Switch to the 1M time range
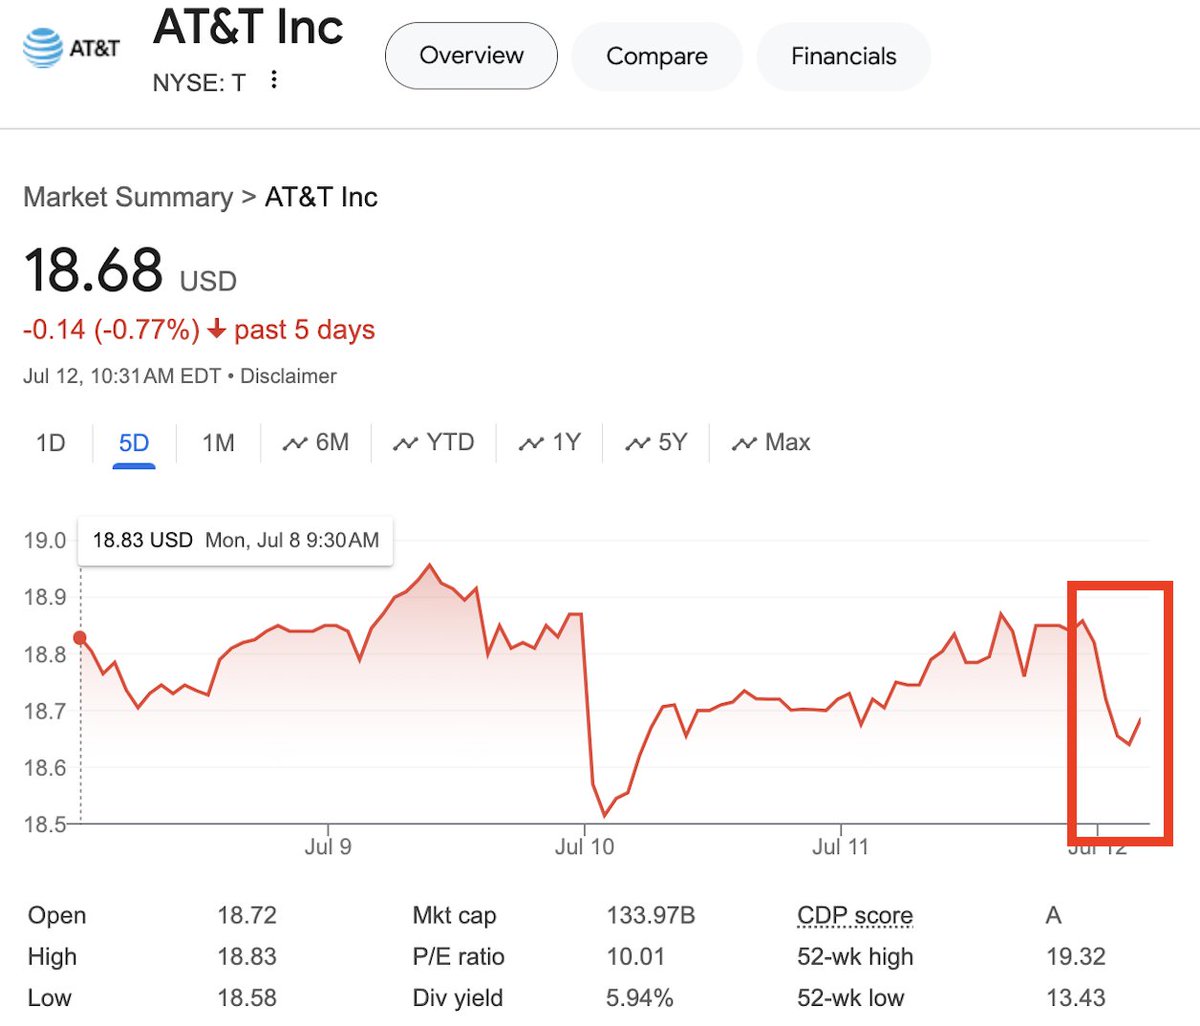 click(x=218, y=442)
